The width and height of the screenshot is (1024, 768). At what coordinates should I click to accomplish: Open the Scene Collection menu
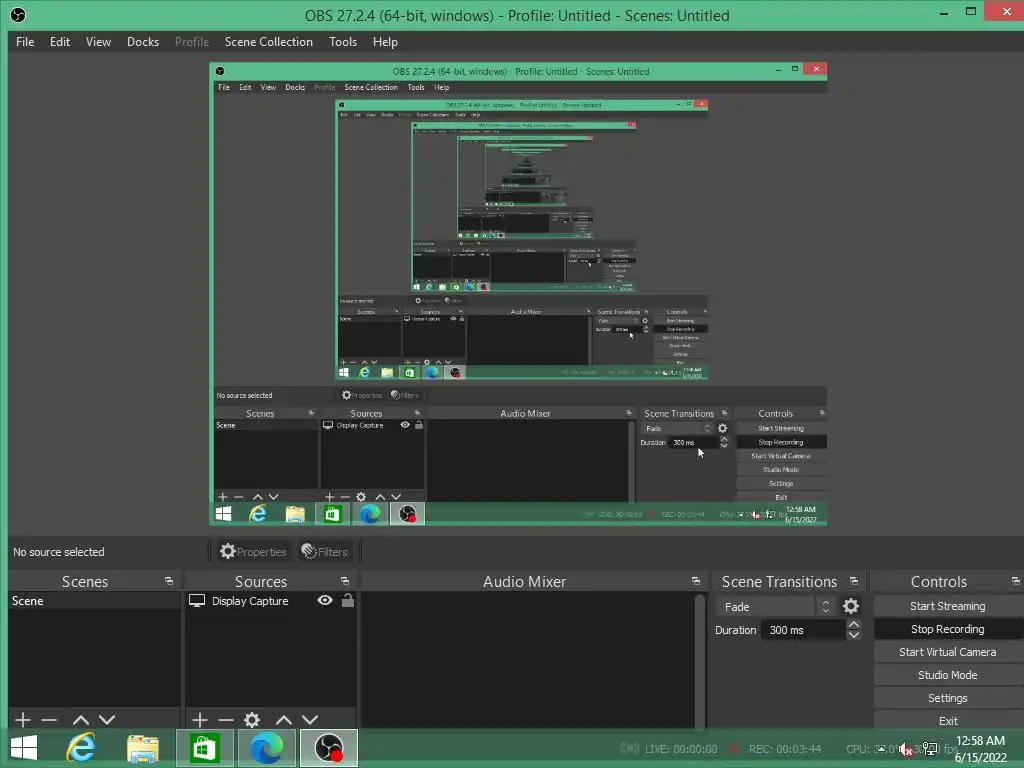[x=268, y=42]
